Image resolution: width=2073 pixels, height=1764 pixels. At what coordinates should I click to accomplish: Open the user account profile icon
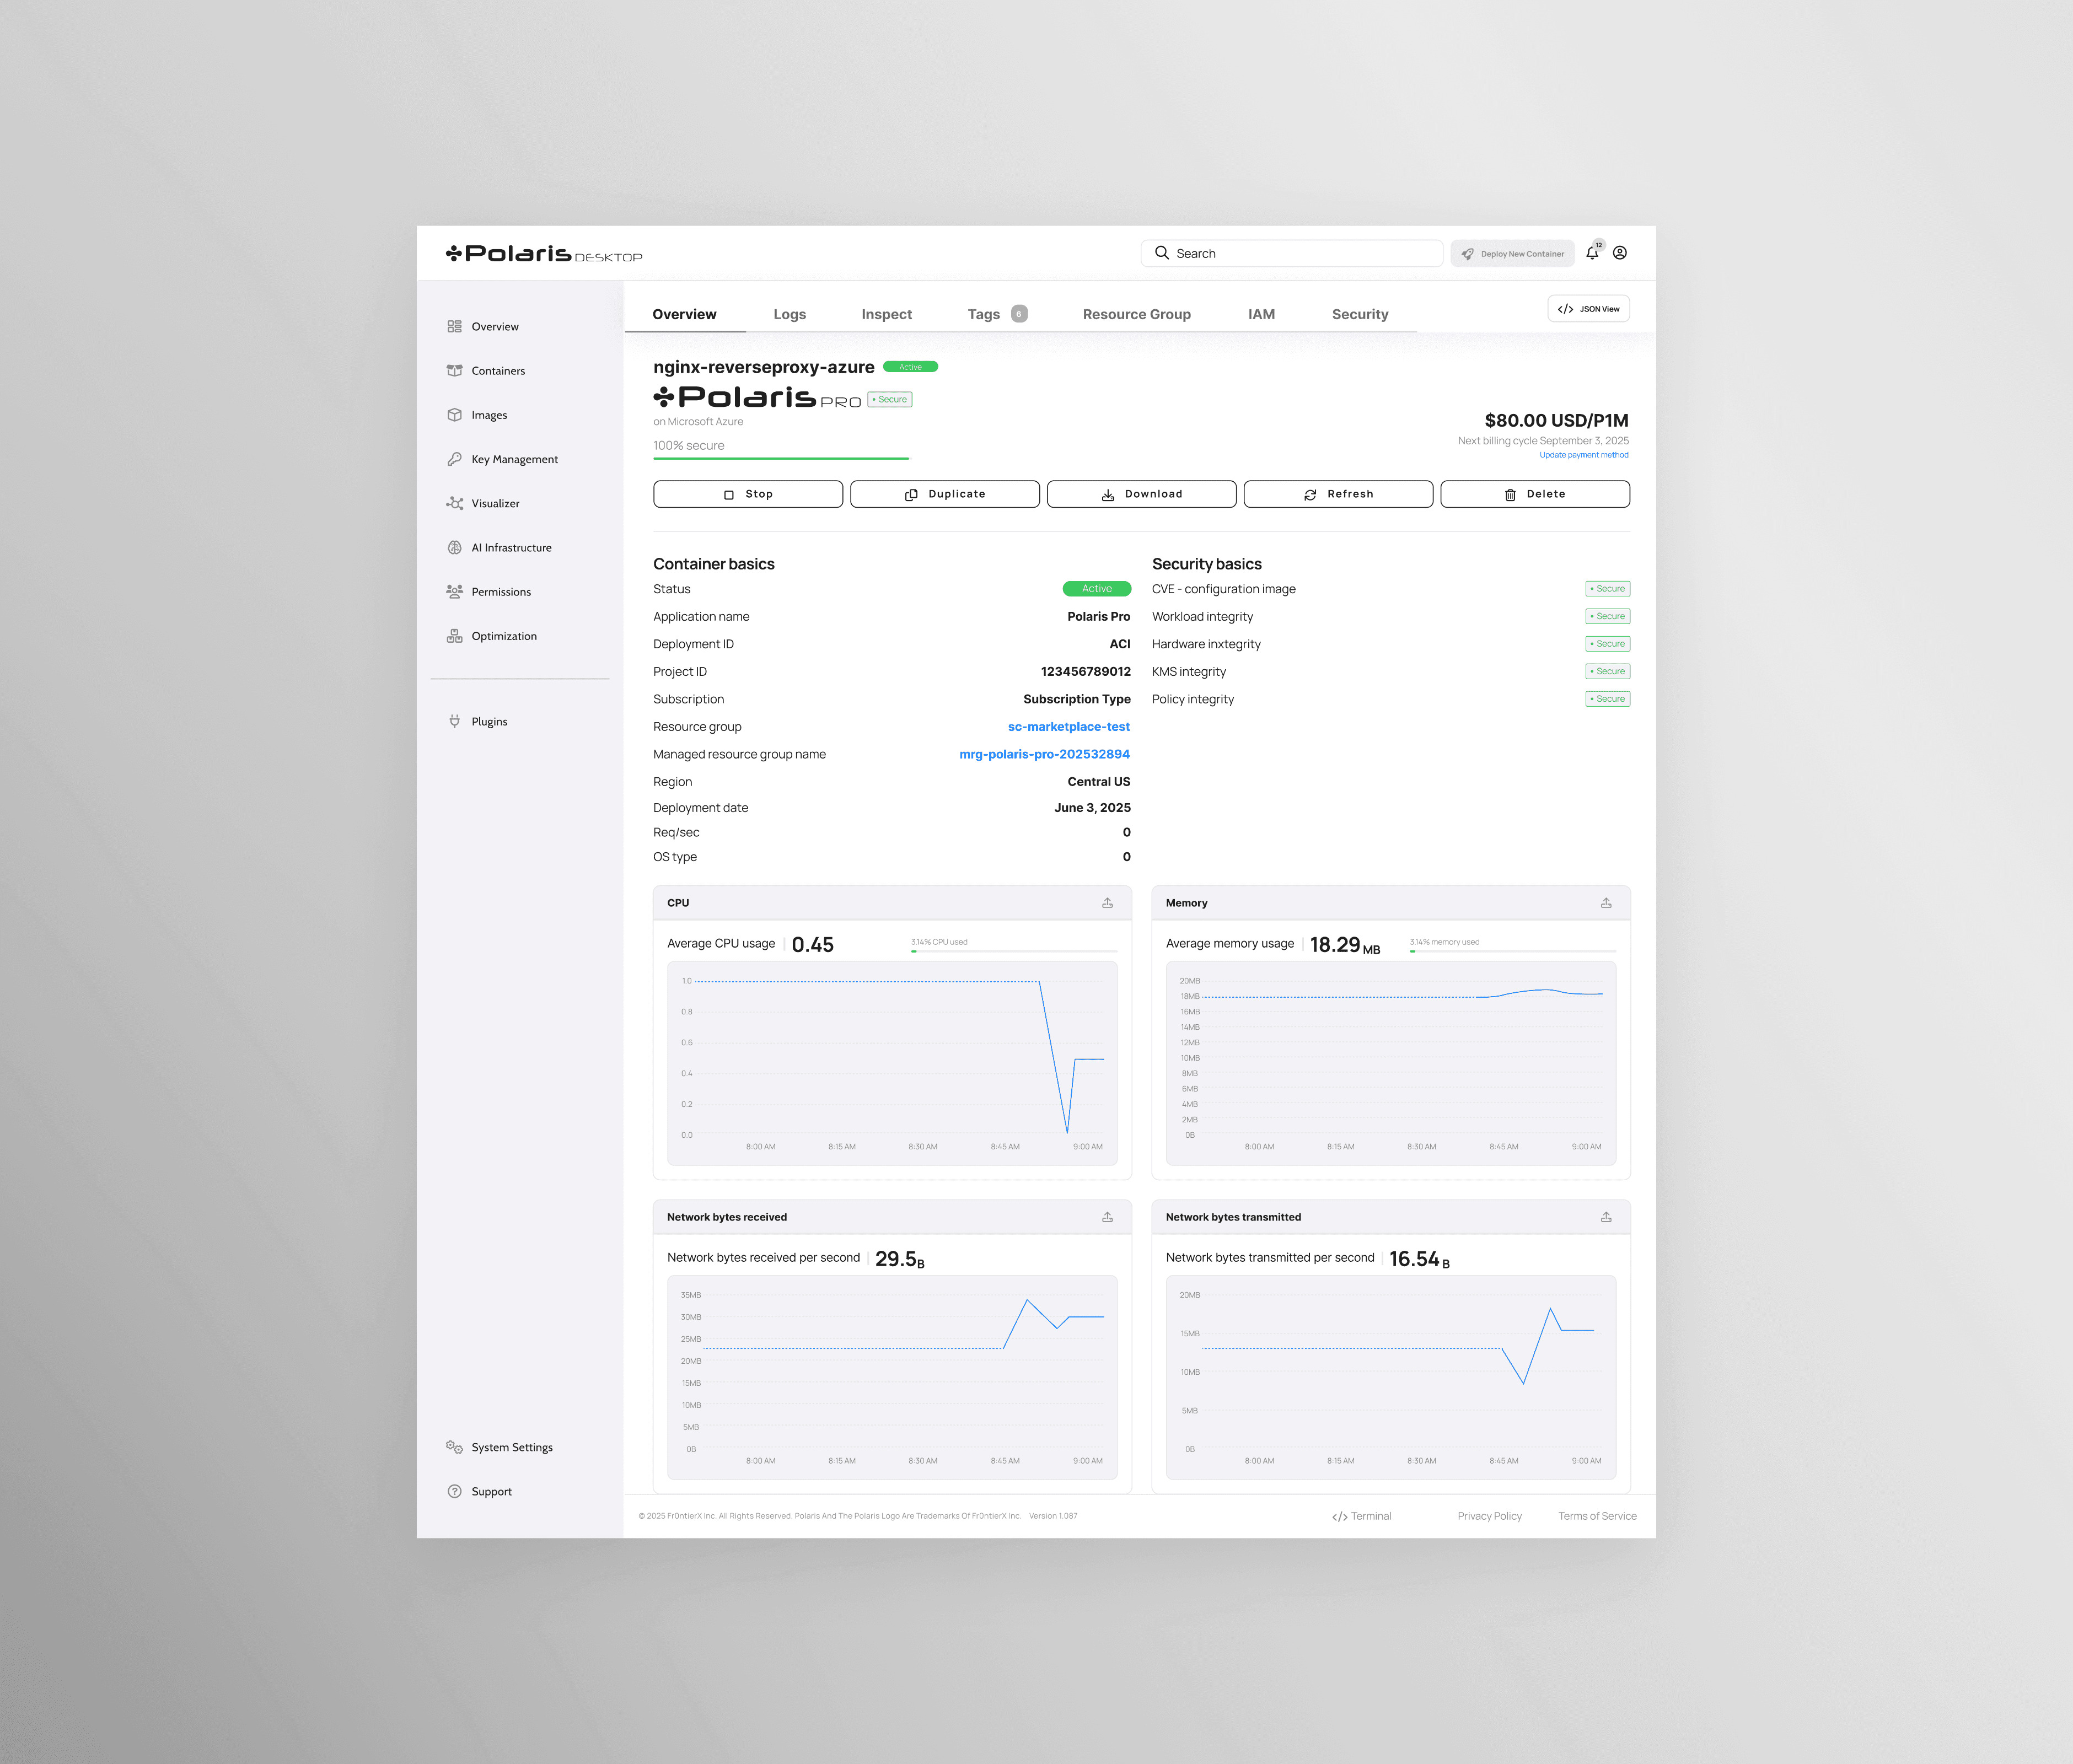(x=1620, y=253)
